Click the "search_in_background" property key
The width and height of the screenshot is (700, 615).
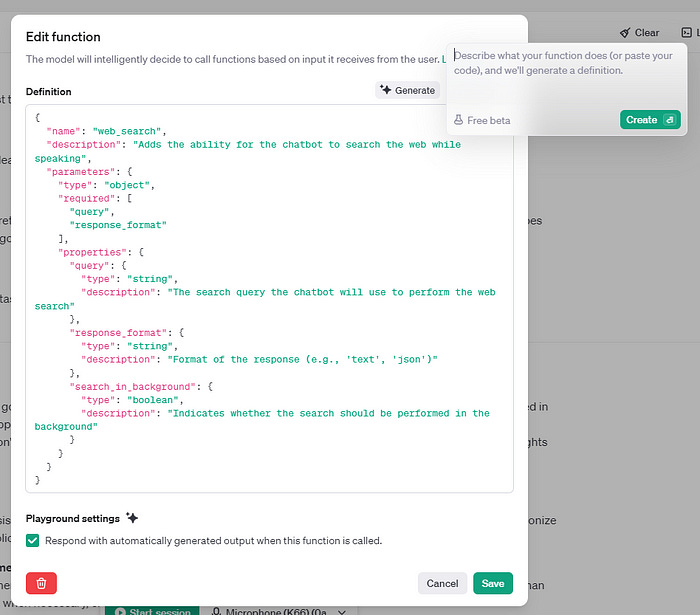(x=133, y=386)
